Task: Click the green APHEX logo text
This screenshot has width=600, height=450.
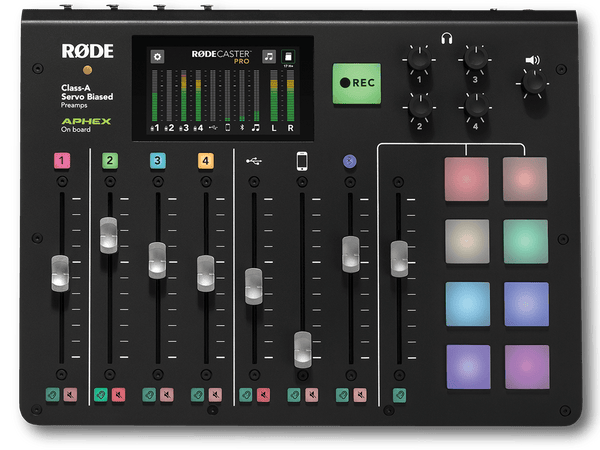Action: (x=86, y=121)
